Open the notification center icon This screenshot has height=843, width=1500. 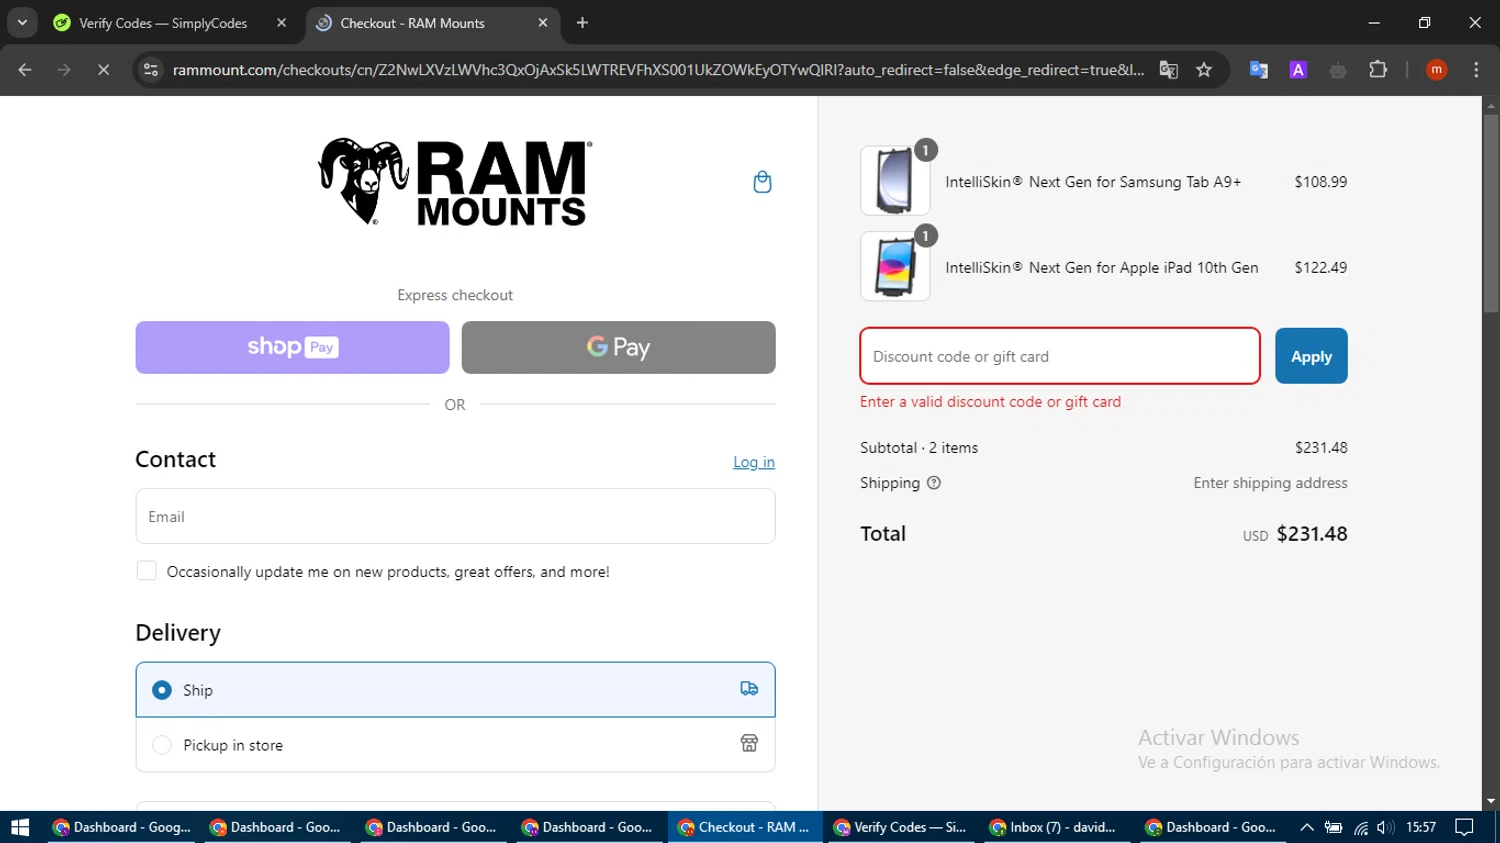click(x=1465, y=827)
